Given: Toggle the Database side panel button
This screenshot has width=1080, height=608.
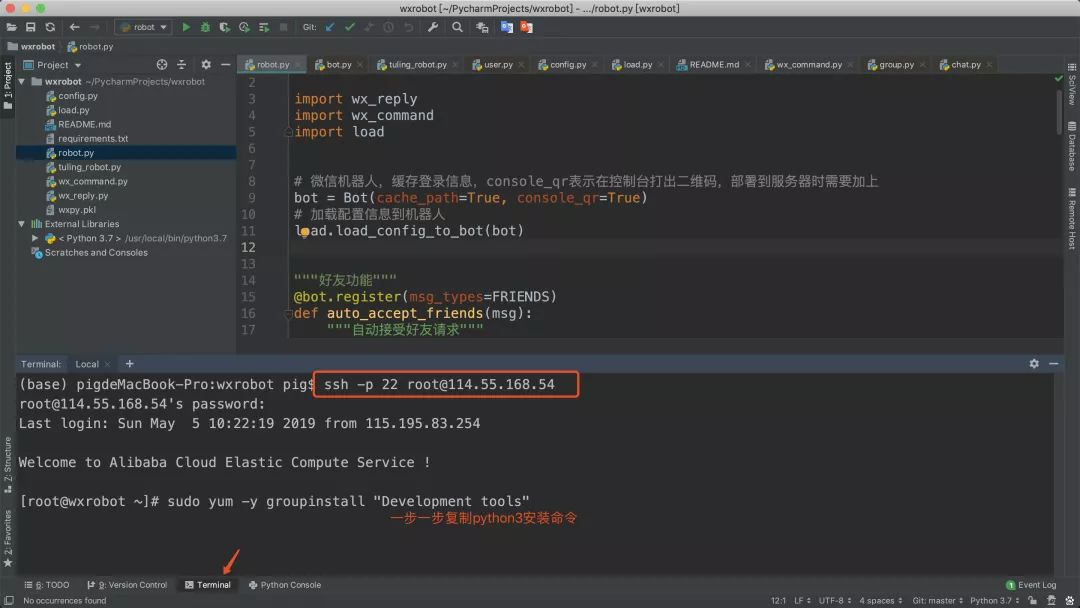Looking at the screenshot, I should point(1072,147).
